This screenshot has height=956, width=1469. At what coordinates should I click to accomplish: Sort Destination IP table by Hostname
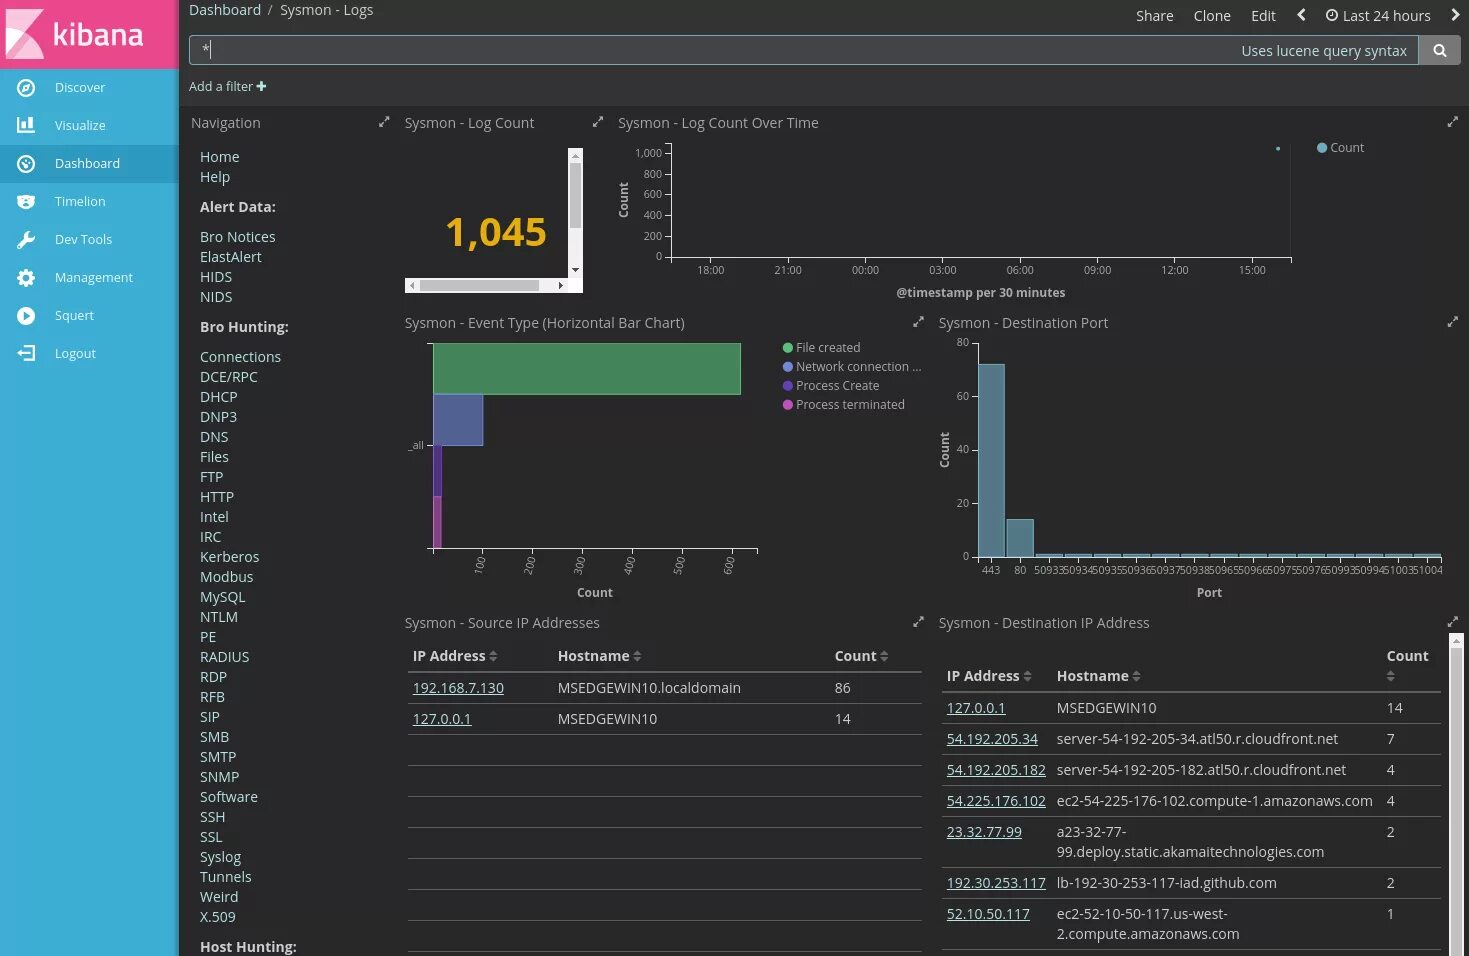(1136, 676)
